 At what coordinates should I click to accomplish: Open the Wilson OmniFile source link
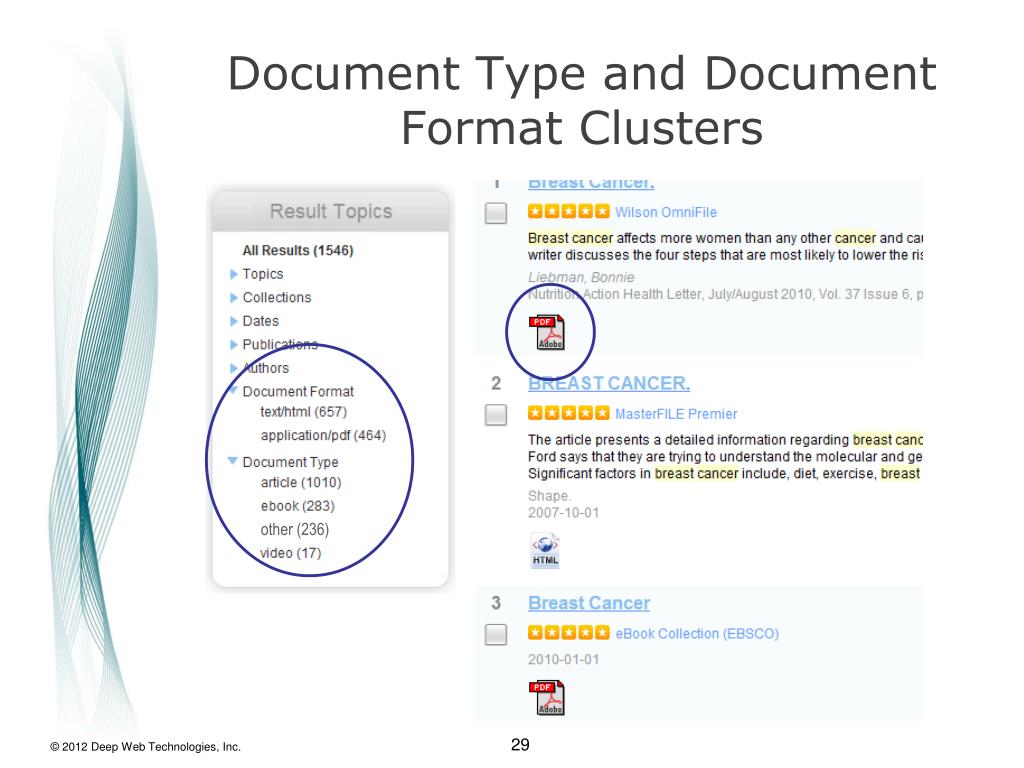pyautogui.click(x=666, y=212)
